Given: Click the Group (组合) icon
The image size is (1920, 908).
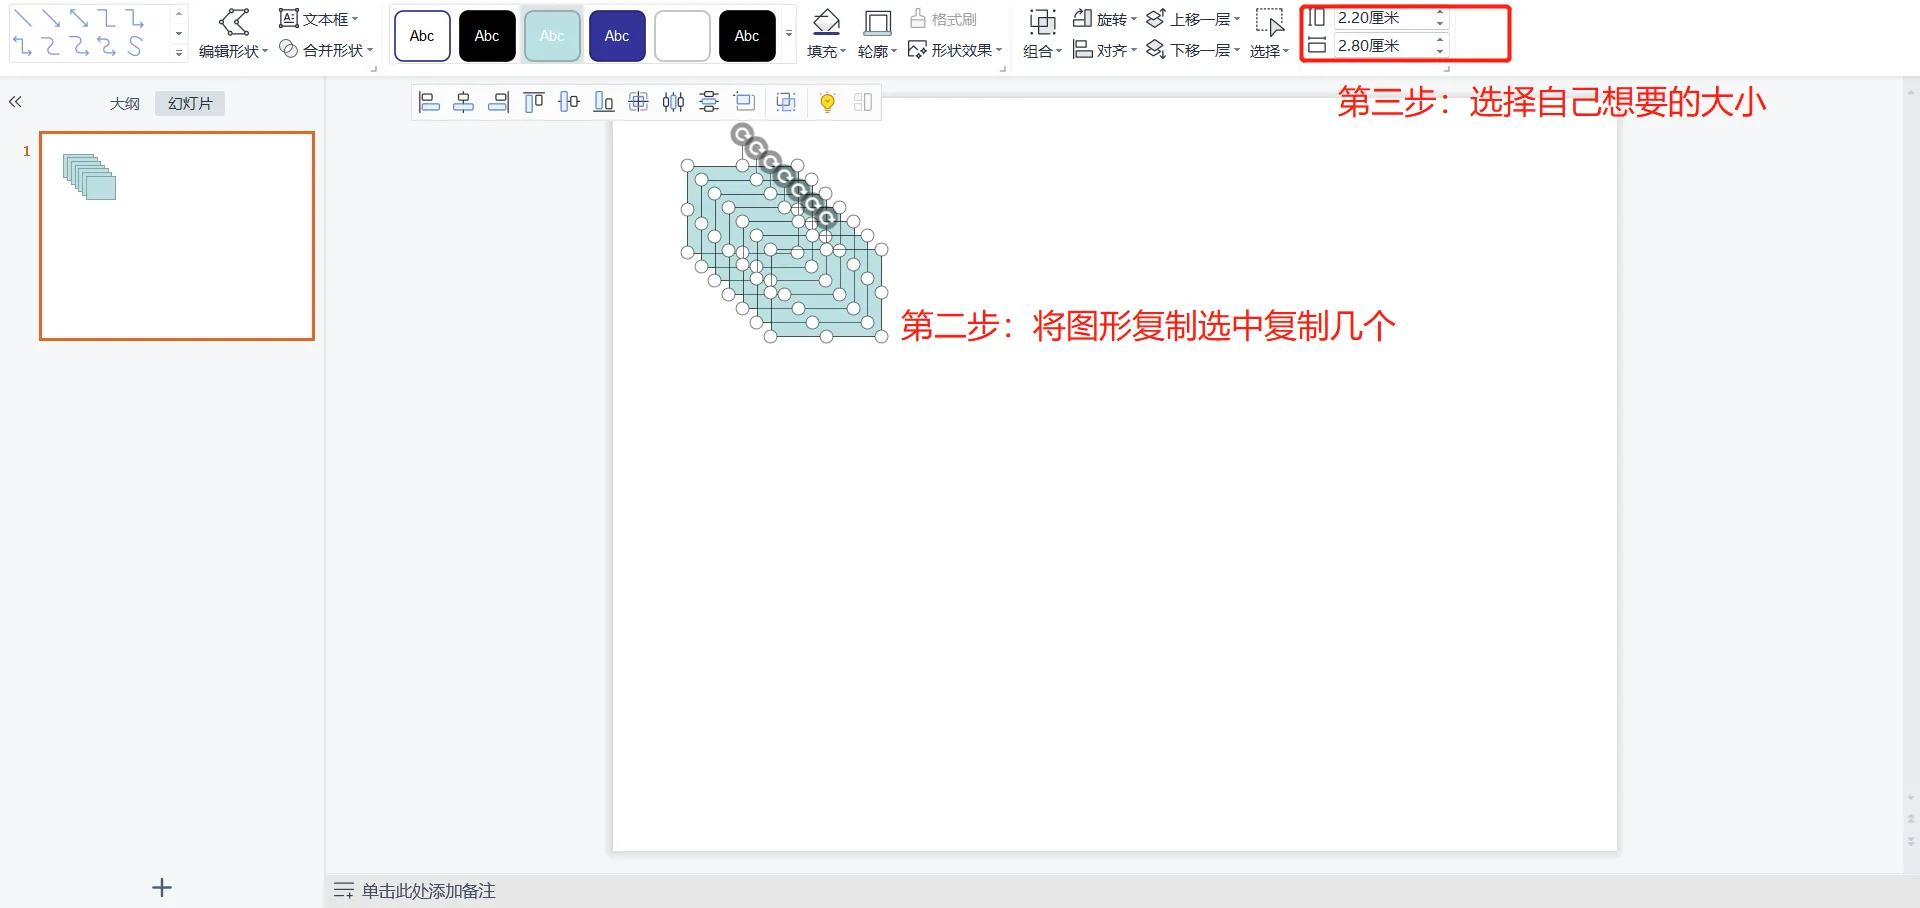Looking at the screenshot, I should 1042,22.
